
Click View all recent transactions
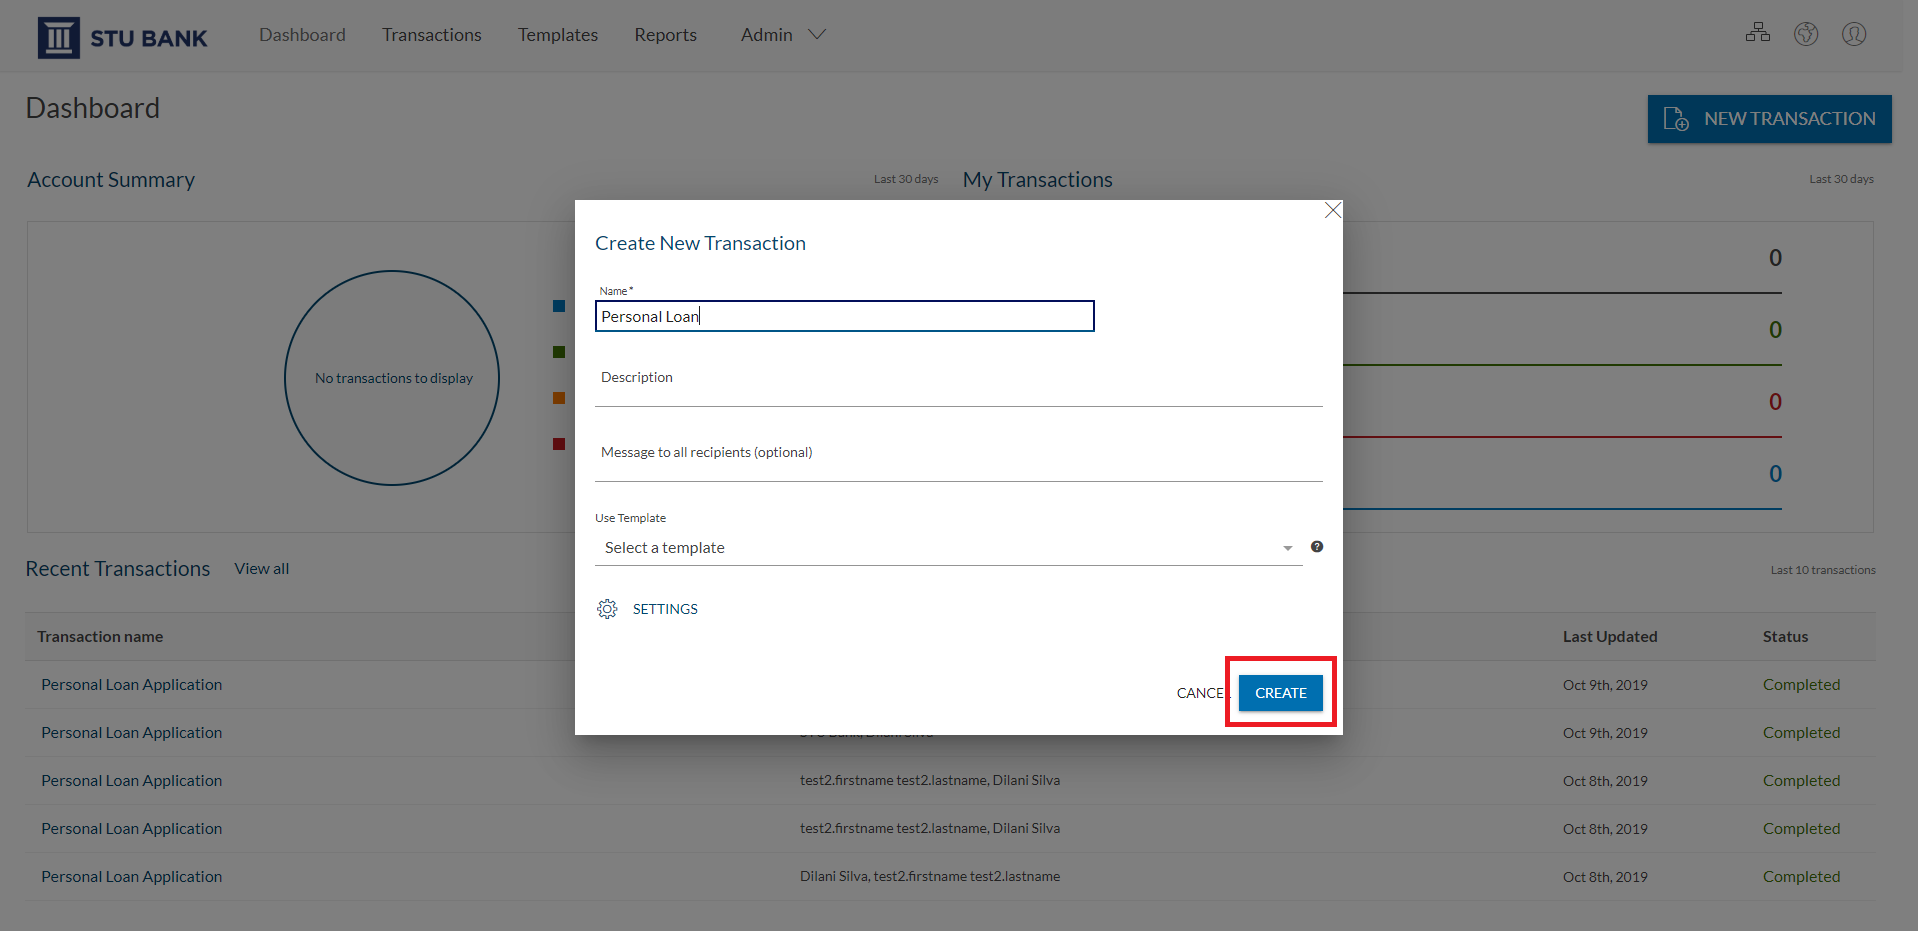tap(262, 569)
